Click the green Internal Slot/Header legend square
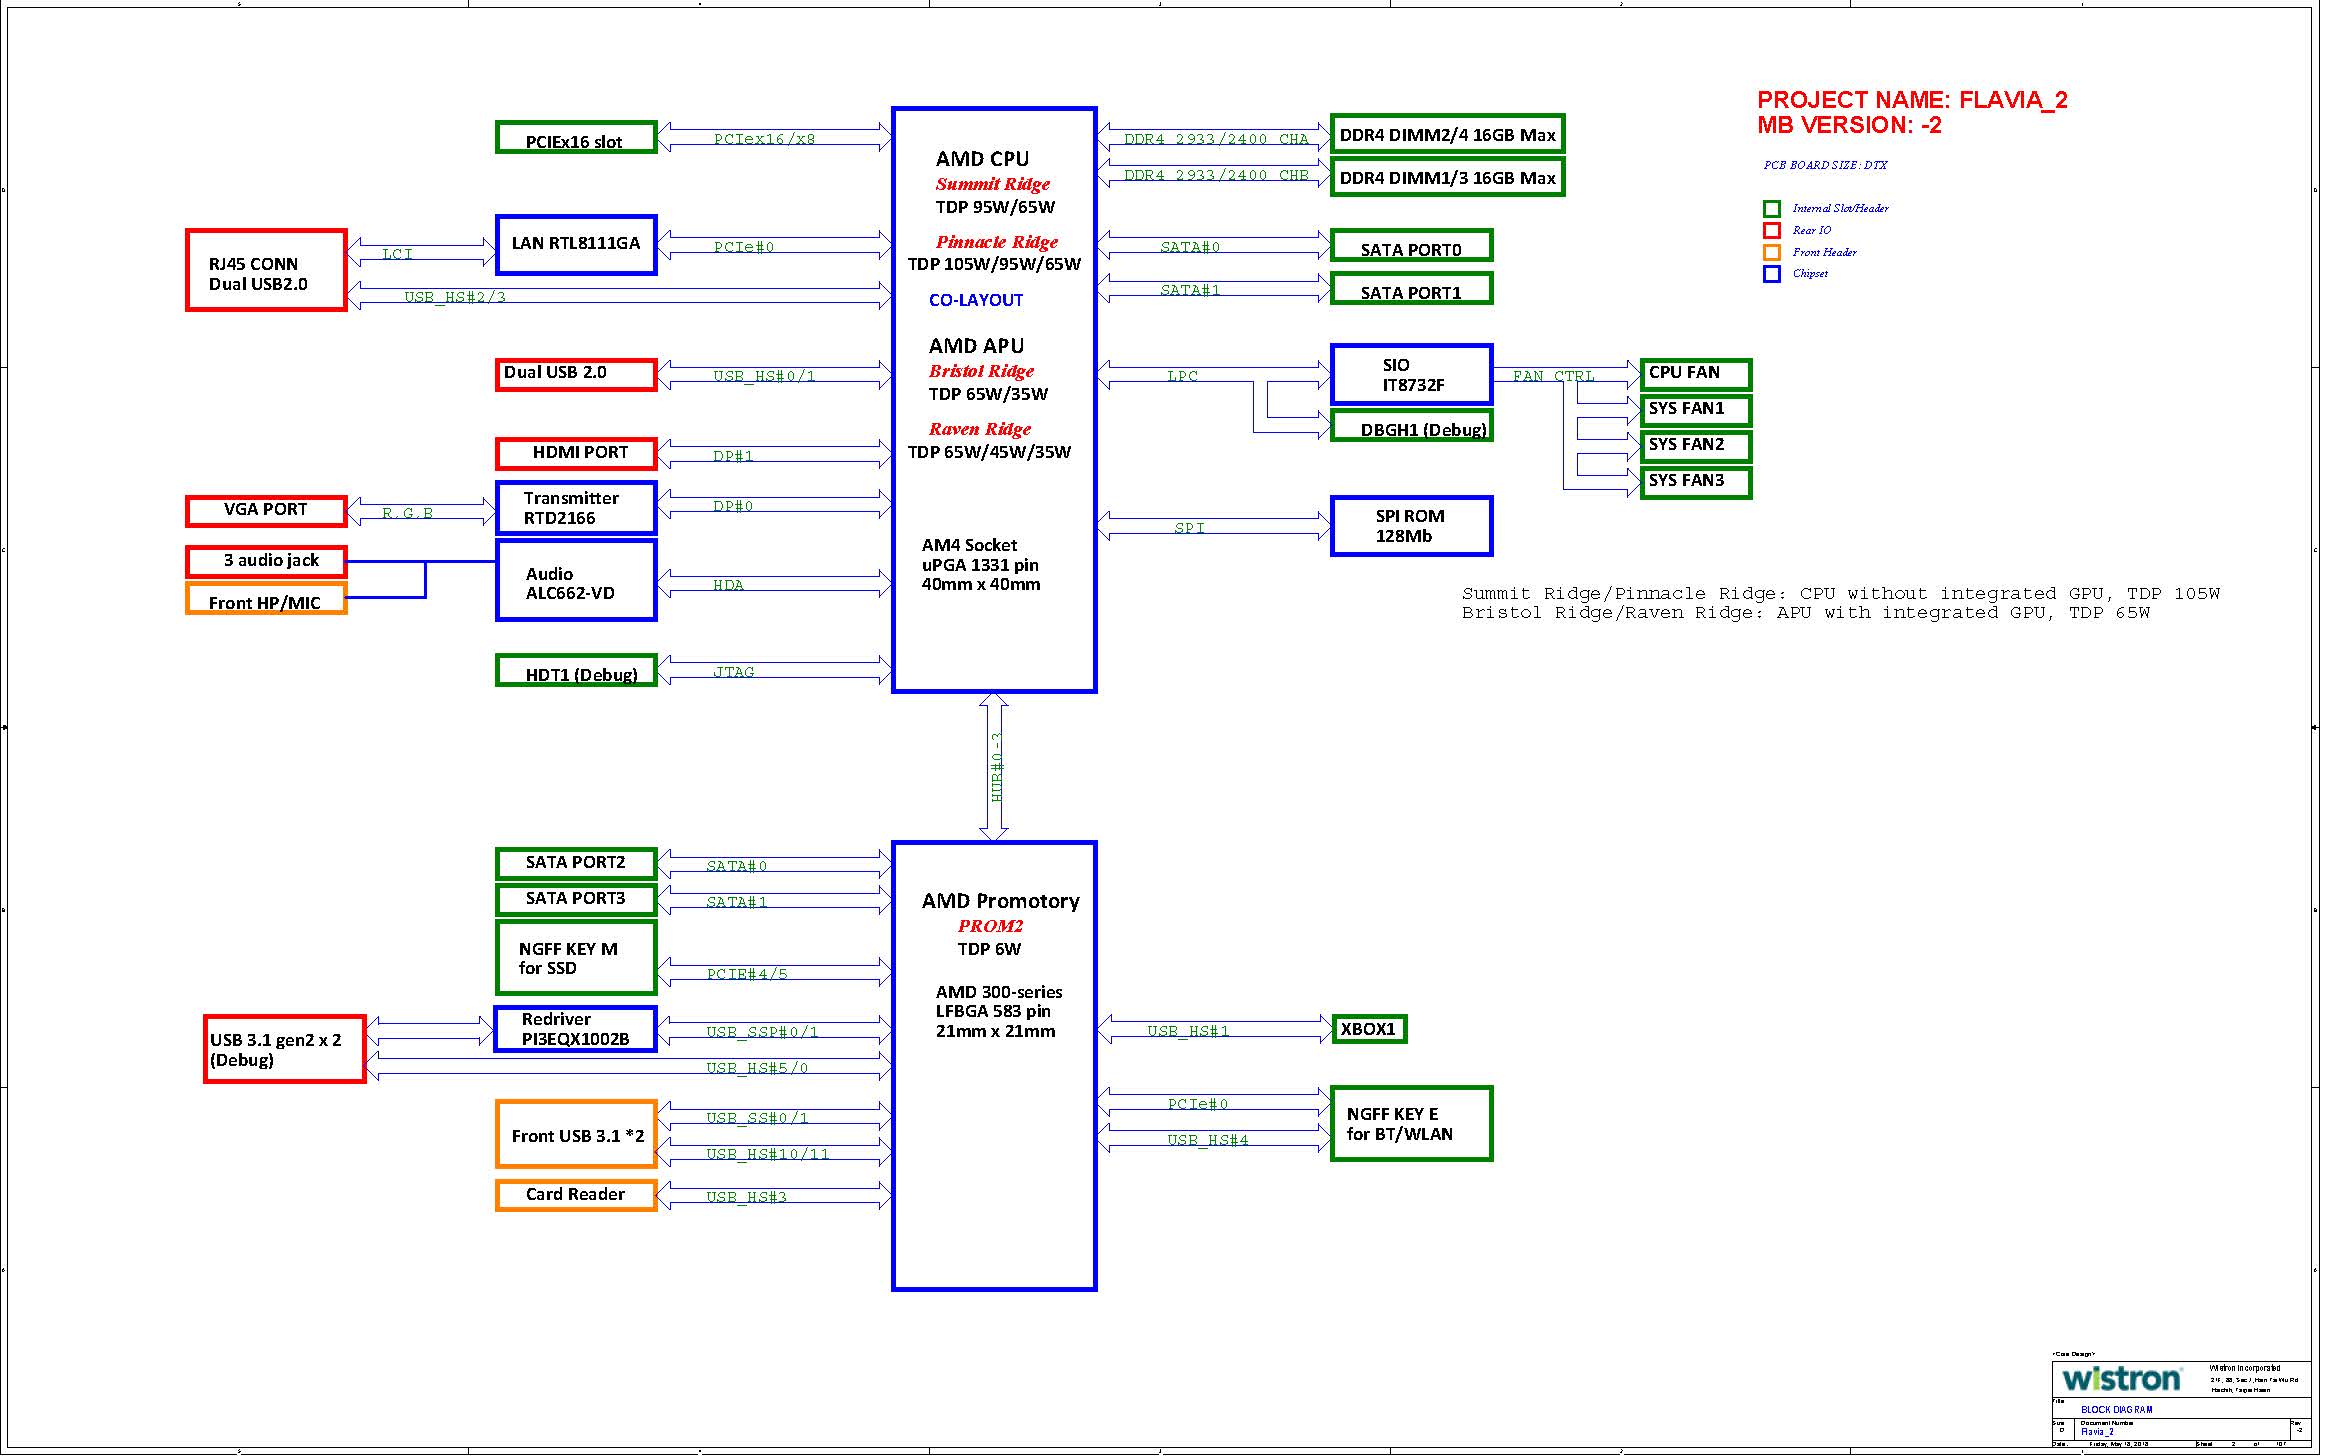The height and width of the screenshot is (1456, 2326). pos(1771,209)
